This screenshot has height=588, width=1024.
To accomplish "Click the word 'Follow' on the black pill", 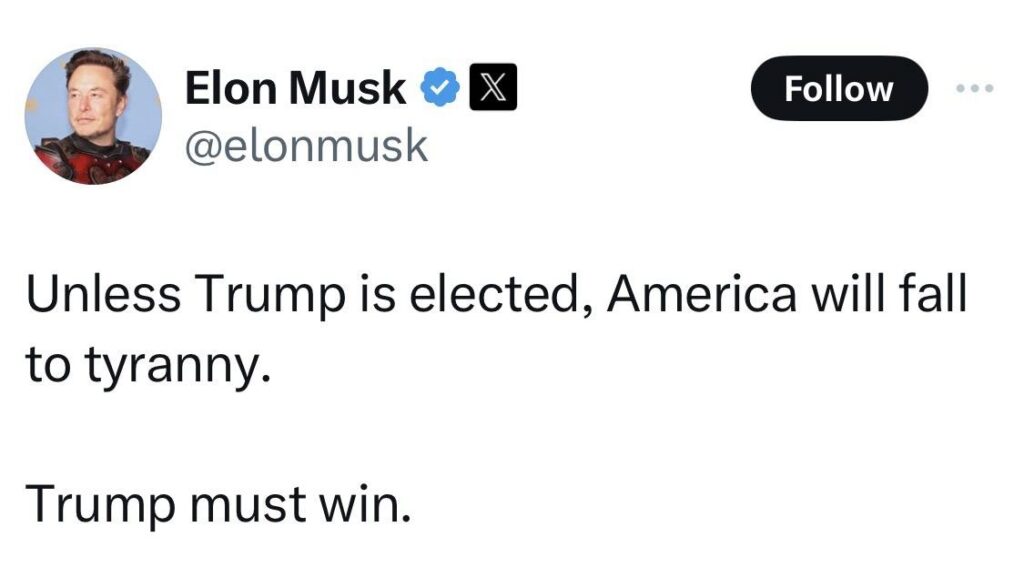I will [839, 89].
